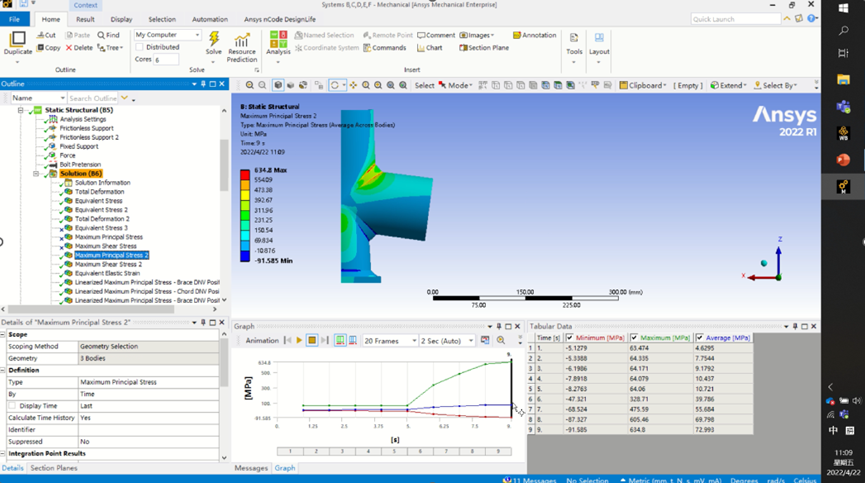This screenshot has height=483, width=865.
Task: Click timeline step 6 in graph
Action: tap(420, 451)
